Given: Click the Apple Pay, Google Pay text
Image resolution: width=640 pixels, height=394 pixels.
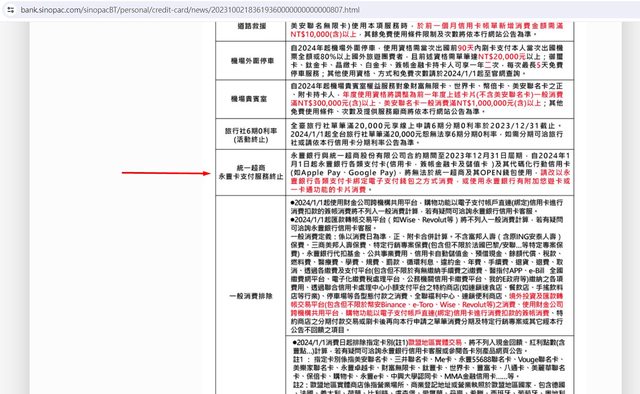Looking at the screenshot, I should pos(344,173).
